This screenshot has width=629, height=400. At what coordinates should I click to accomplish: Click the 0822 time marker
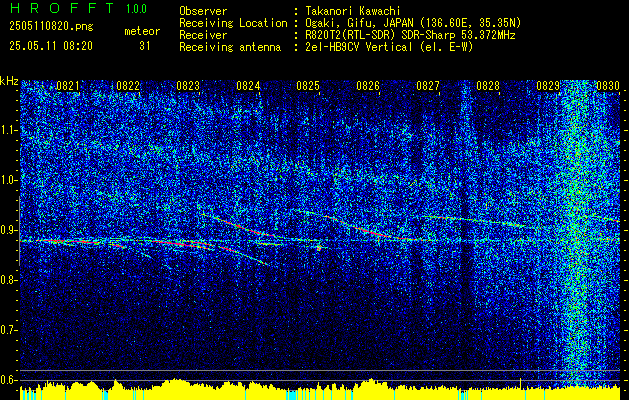[x=128, y=86]
